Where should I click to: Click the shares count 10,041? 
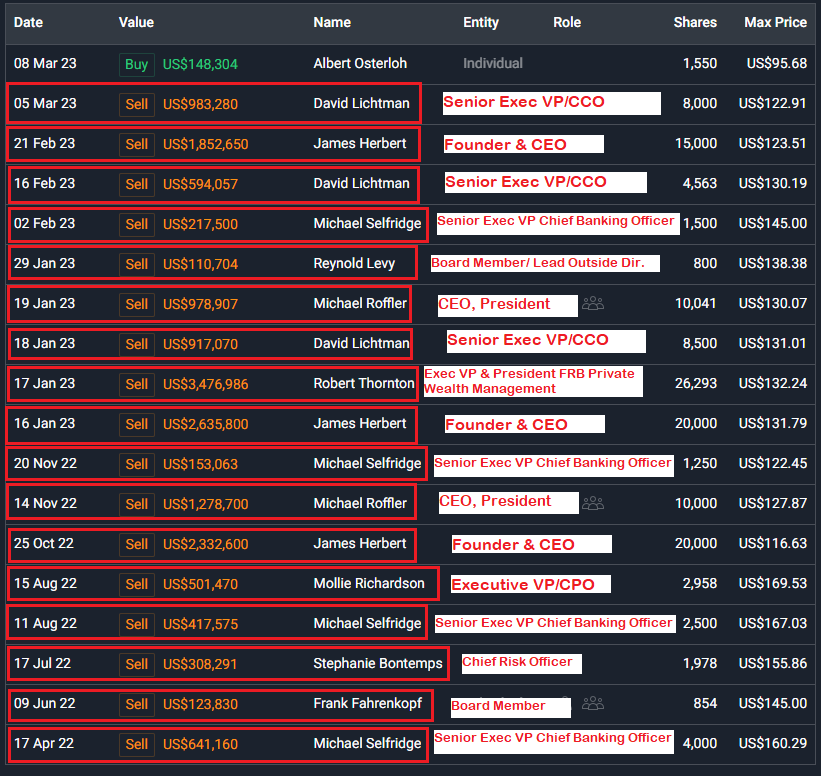click(695, 304)
